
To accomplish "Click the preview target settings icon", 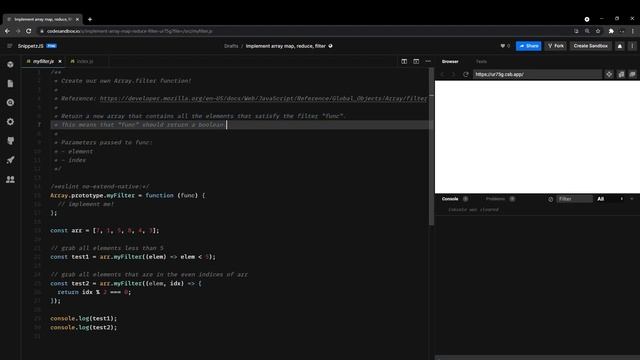I will [x=609, y=74].
